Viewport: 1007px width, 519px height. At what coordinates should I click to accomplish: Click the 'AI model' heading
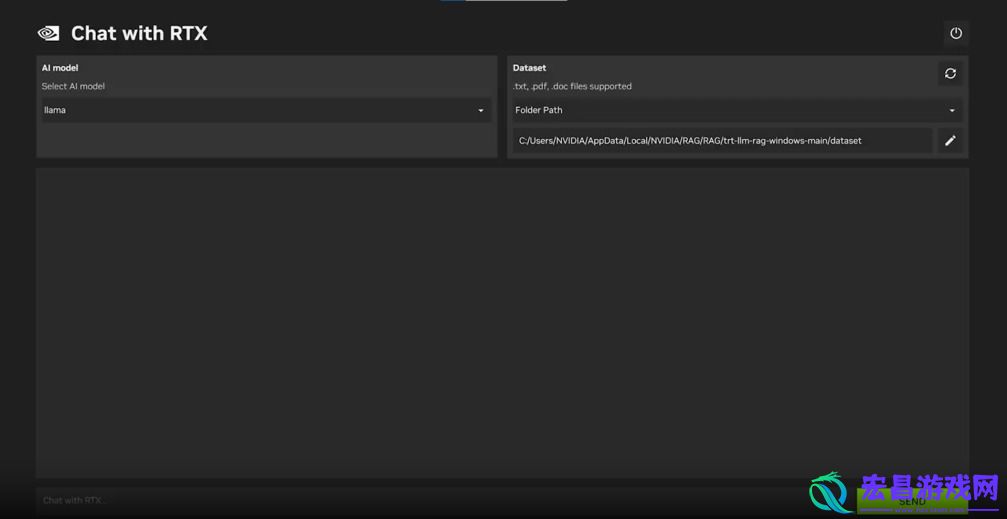60,67
